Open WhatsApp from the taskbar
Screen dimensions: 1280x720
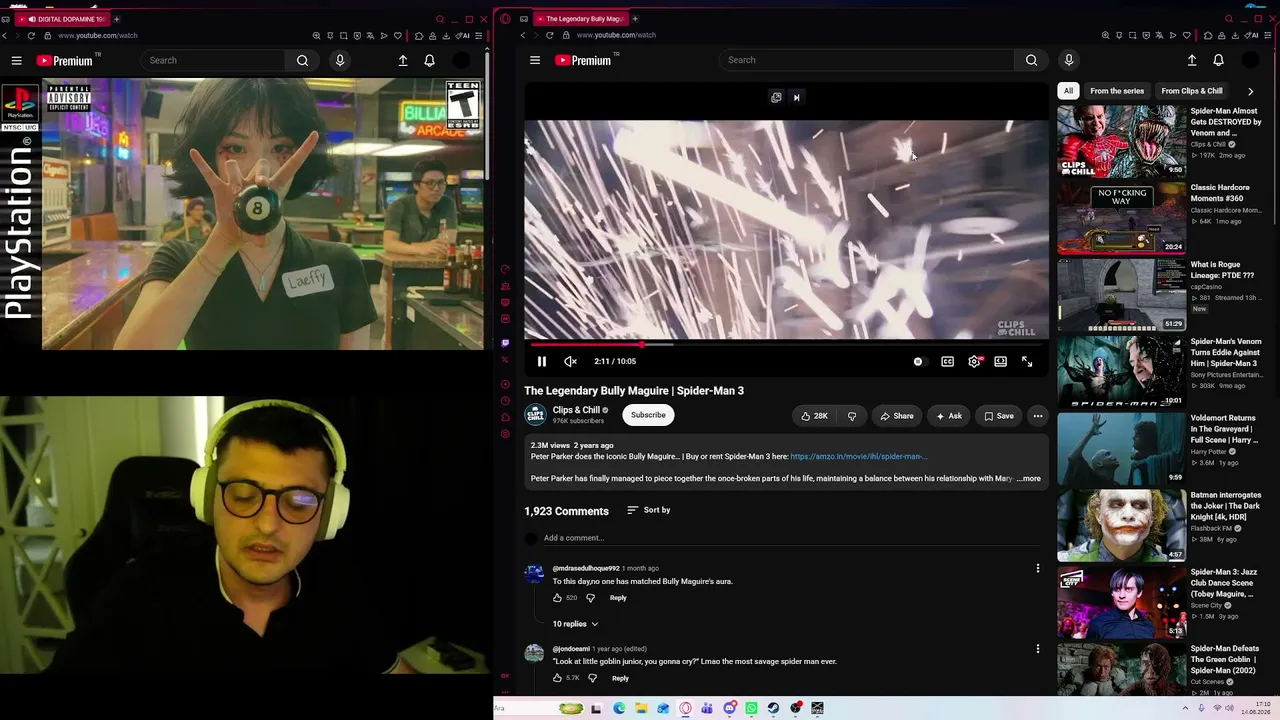click(751, 708)
